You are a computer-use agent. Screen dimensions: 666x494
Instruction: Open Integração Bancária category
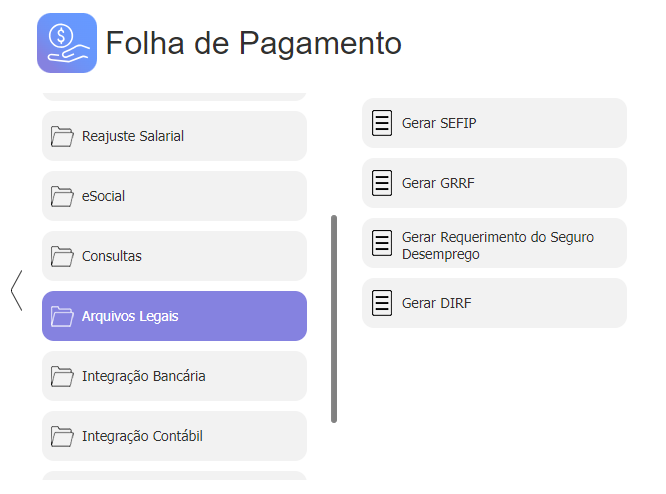pyautogui.click(x=174, y=376)
